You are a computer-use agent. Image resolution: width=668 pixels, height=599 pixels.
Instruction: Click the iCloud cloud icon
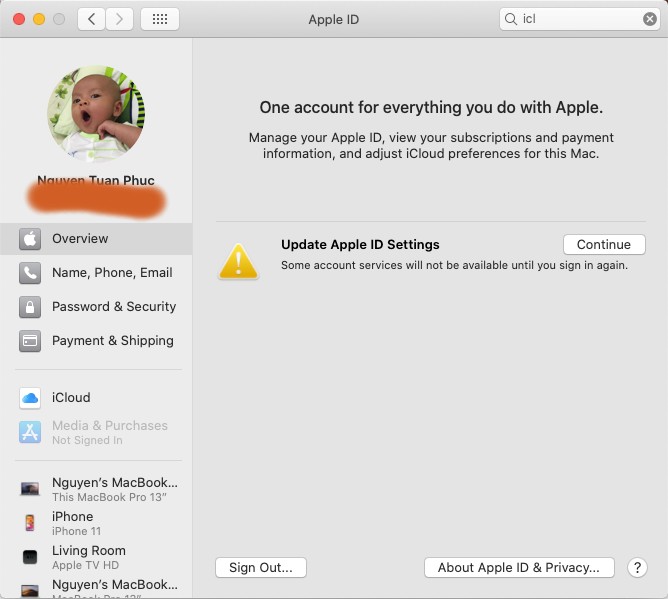[x=30, y=398]
